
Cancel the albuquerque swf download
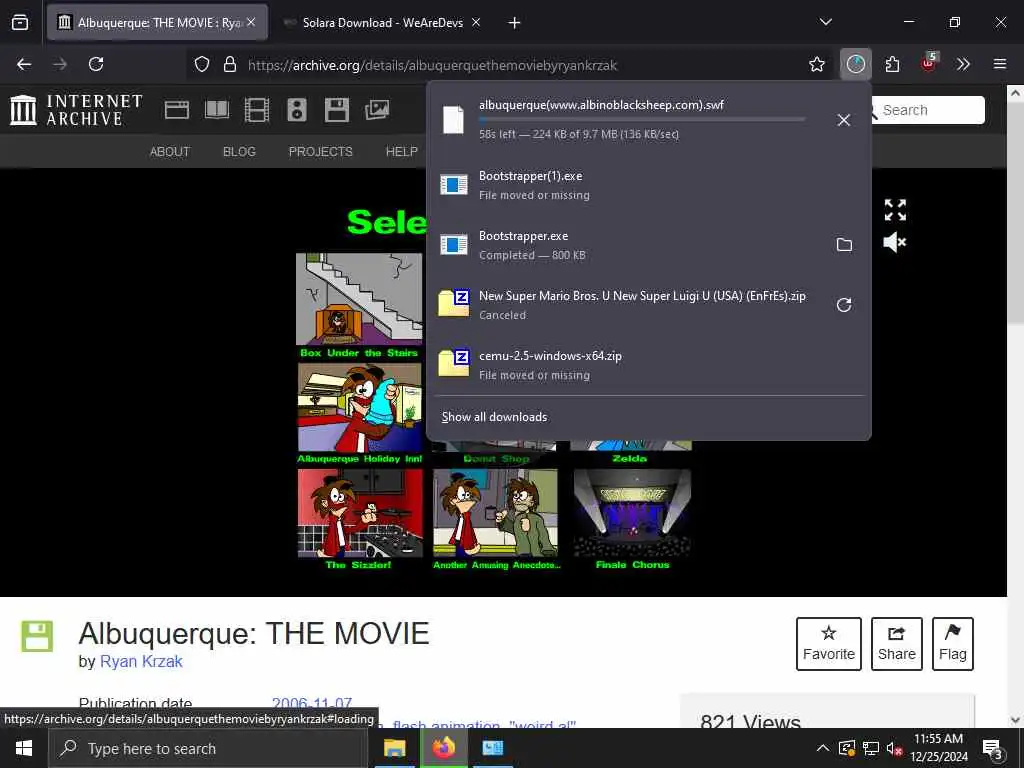(x=844, y=120)
